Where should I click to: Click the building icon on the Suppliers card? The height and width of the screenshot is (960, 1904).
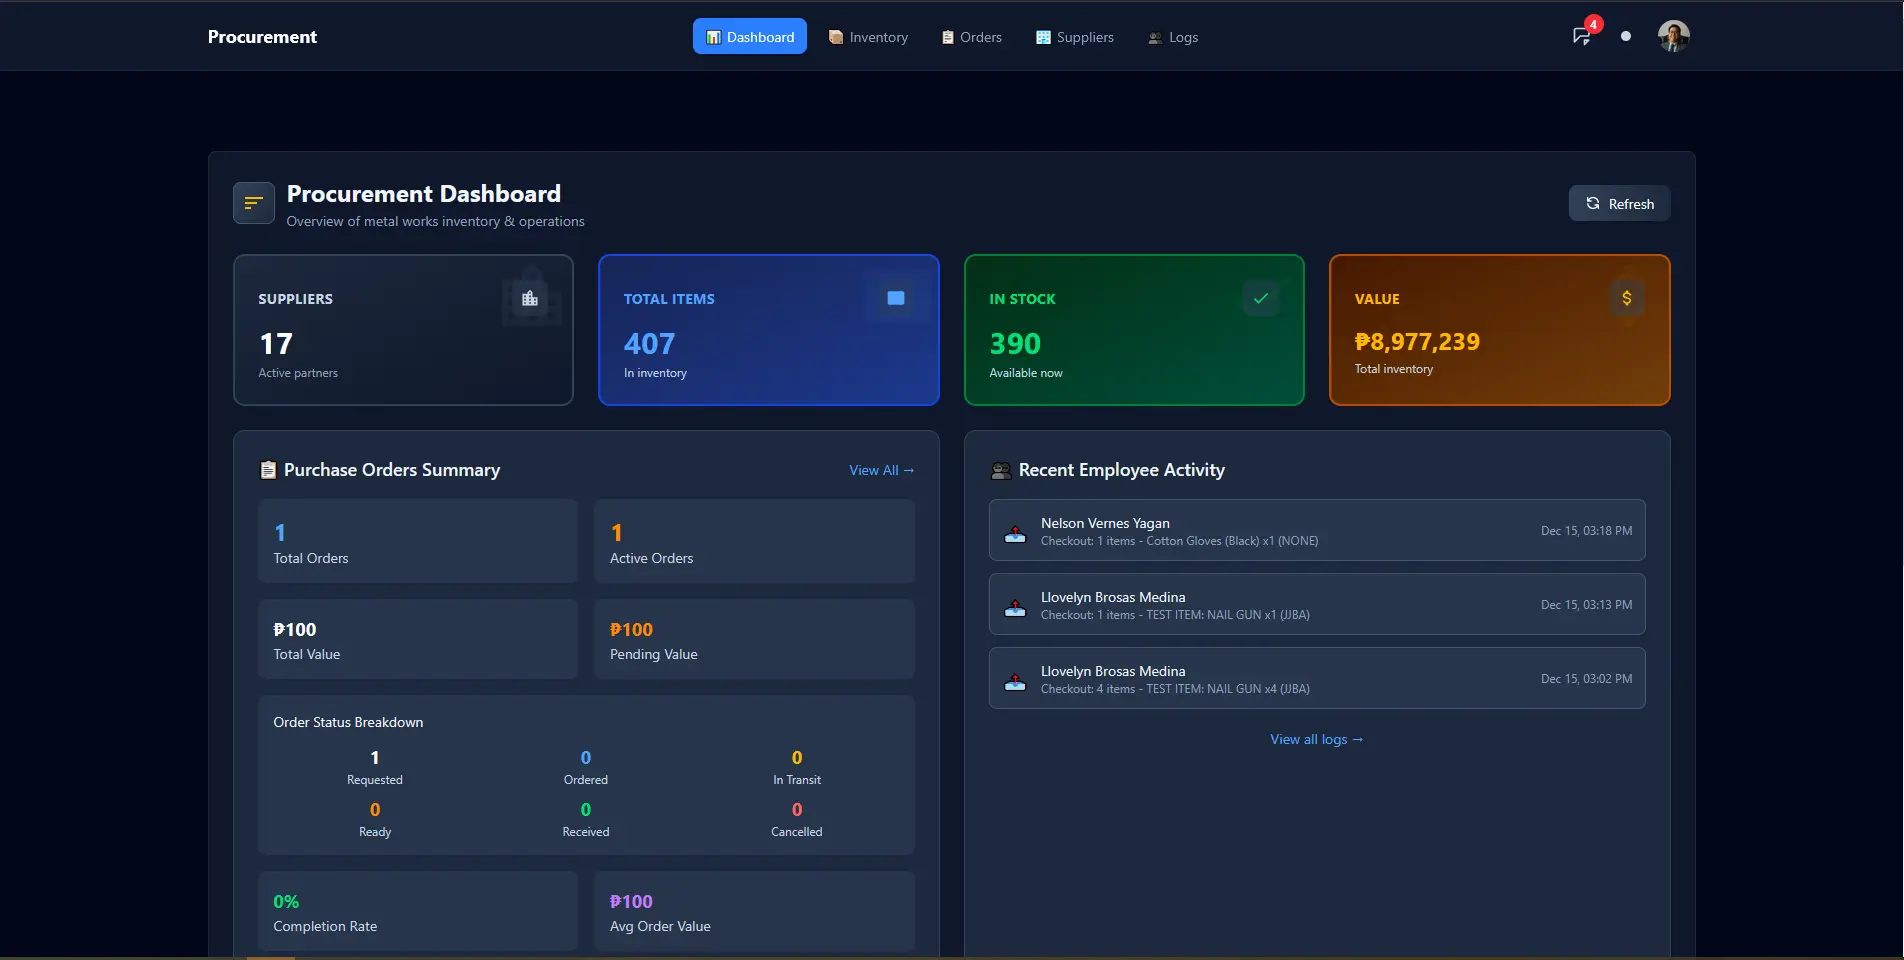pyautogui.click(x=529, y=296)
